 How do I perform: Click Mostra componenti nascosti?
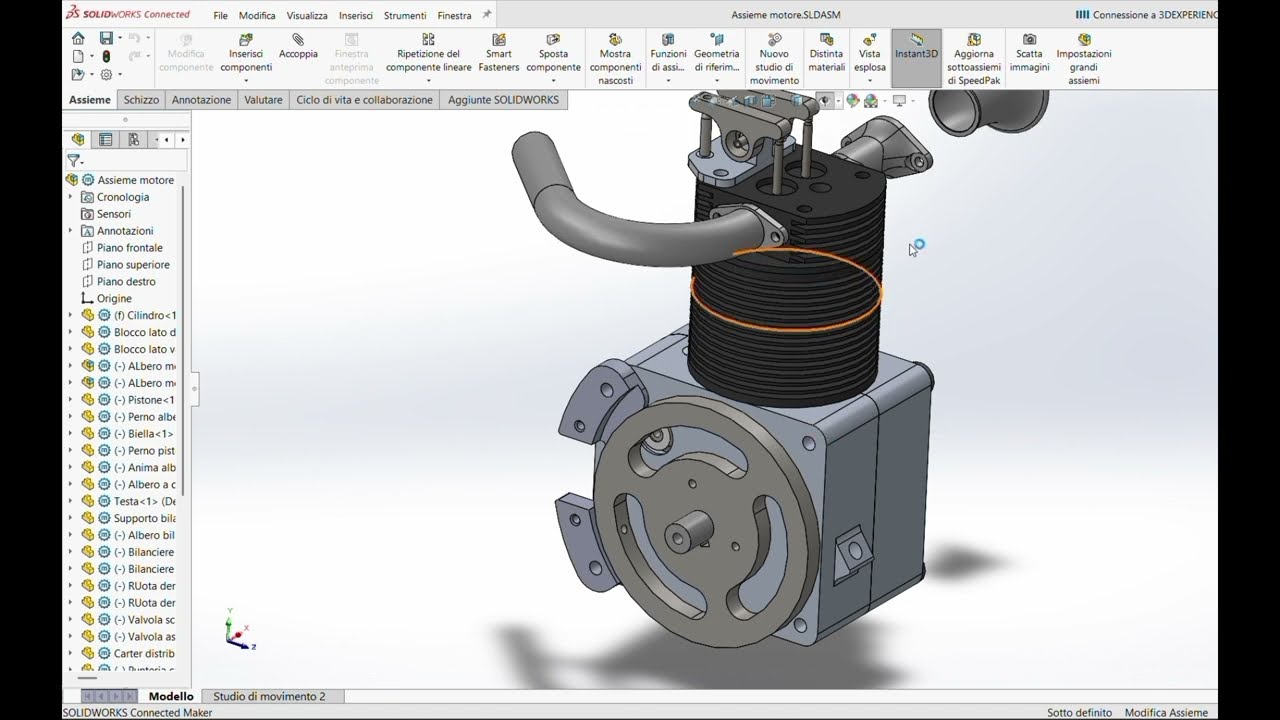click(615, 60)
